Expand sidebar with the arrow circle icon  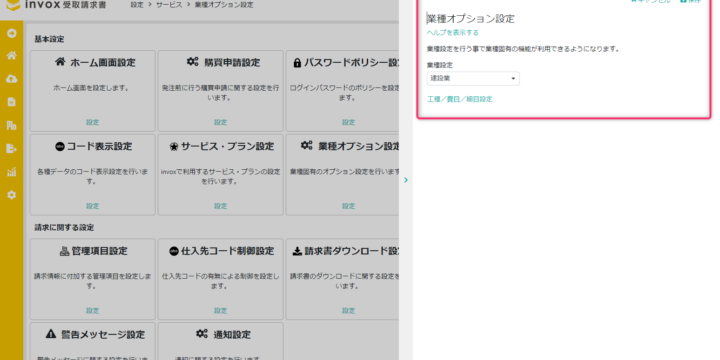(11, 33)
